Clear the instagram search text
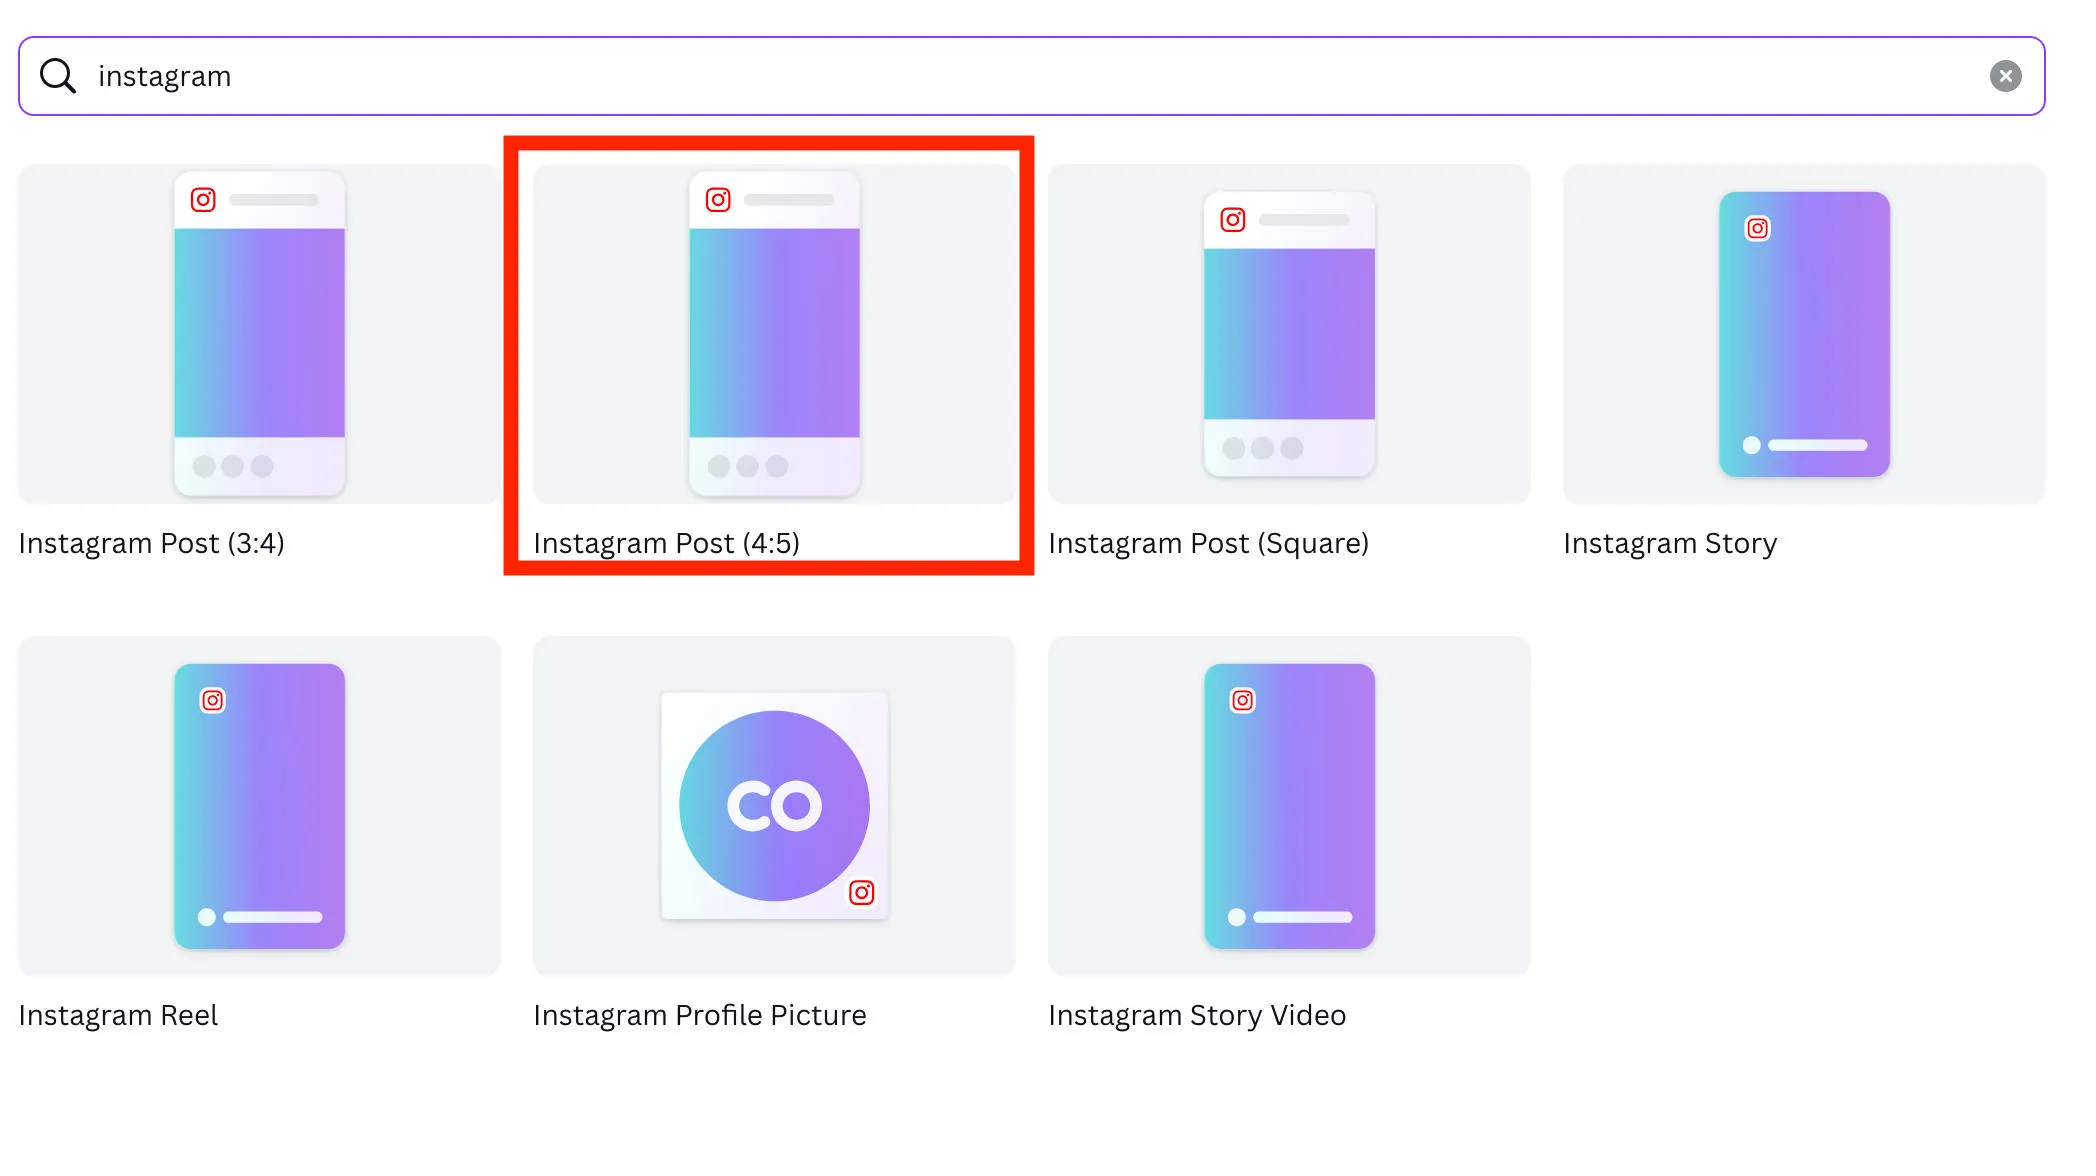This screenshot has height=1176, width=2096. (2005, 76)
